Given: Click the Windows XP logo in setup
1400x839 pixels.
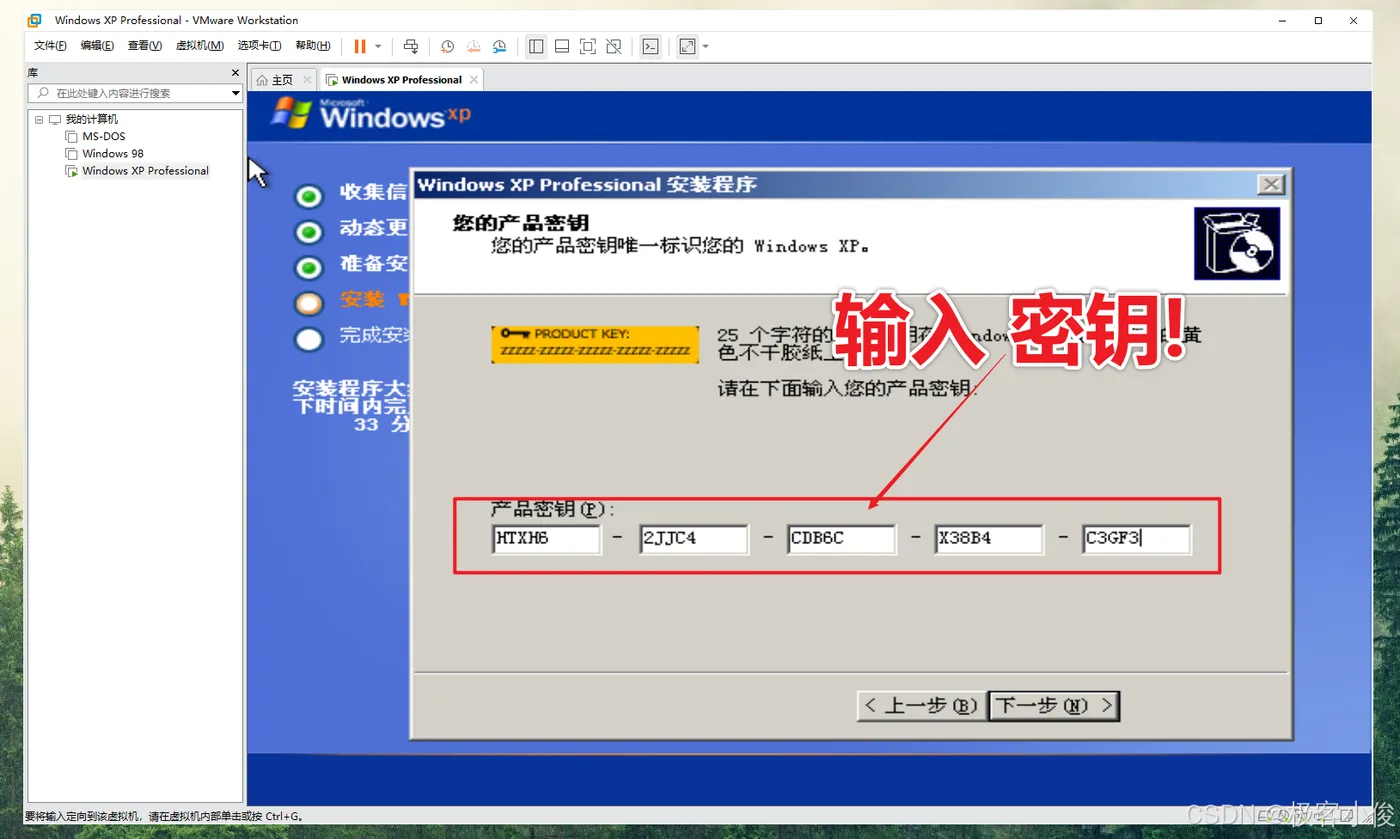Looking at the screenshot, I should point(371,113).
